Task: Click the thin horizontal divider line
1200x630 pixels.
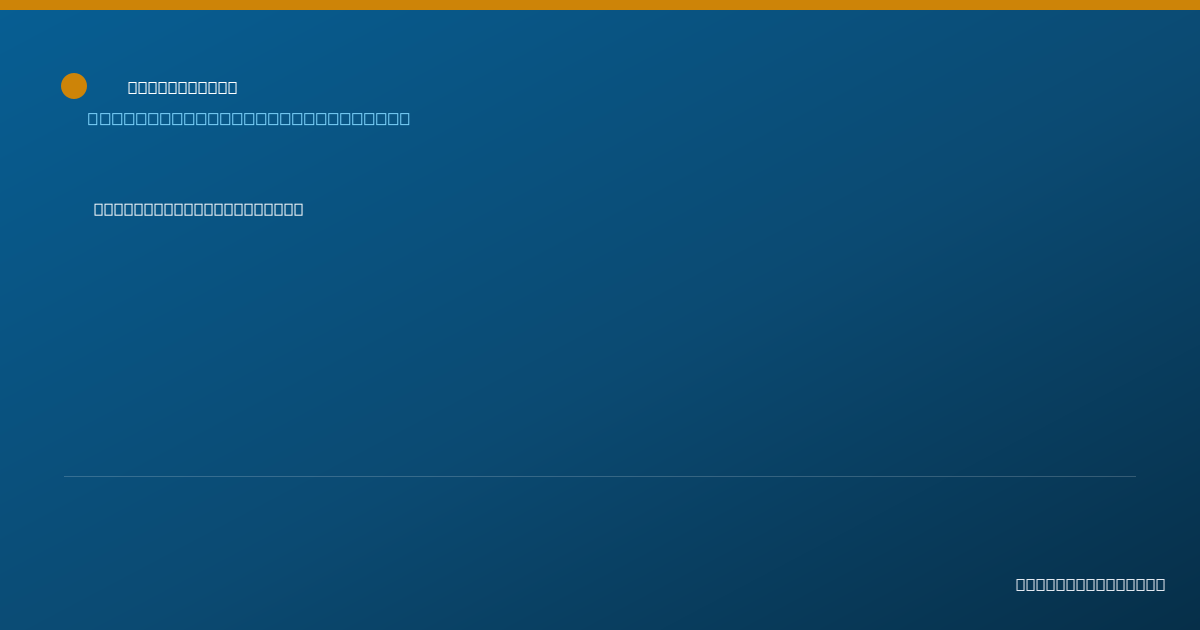Action: 600,476
